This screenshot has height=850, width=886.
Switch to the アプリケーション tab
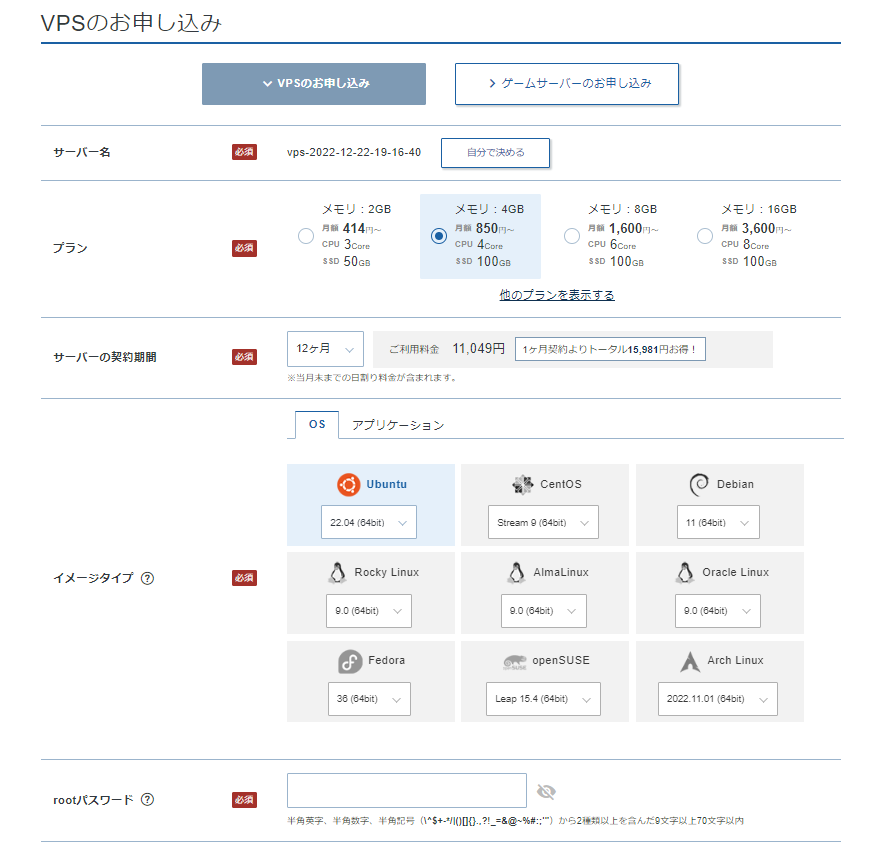point(398,425)
